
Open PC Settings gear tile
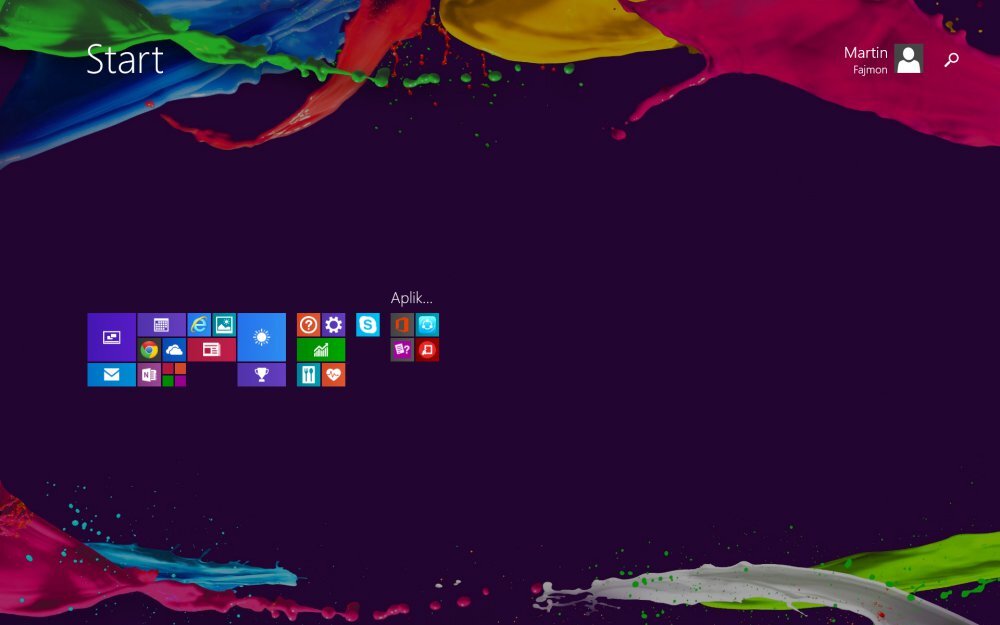[x=332, y=325]
